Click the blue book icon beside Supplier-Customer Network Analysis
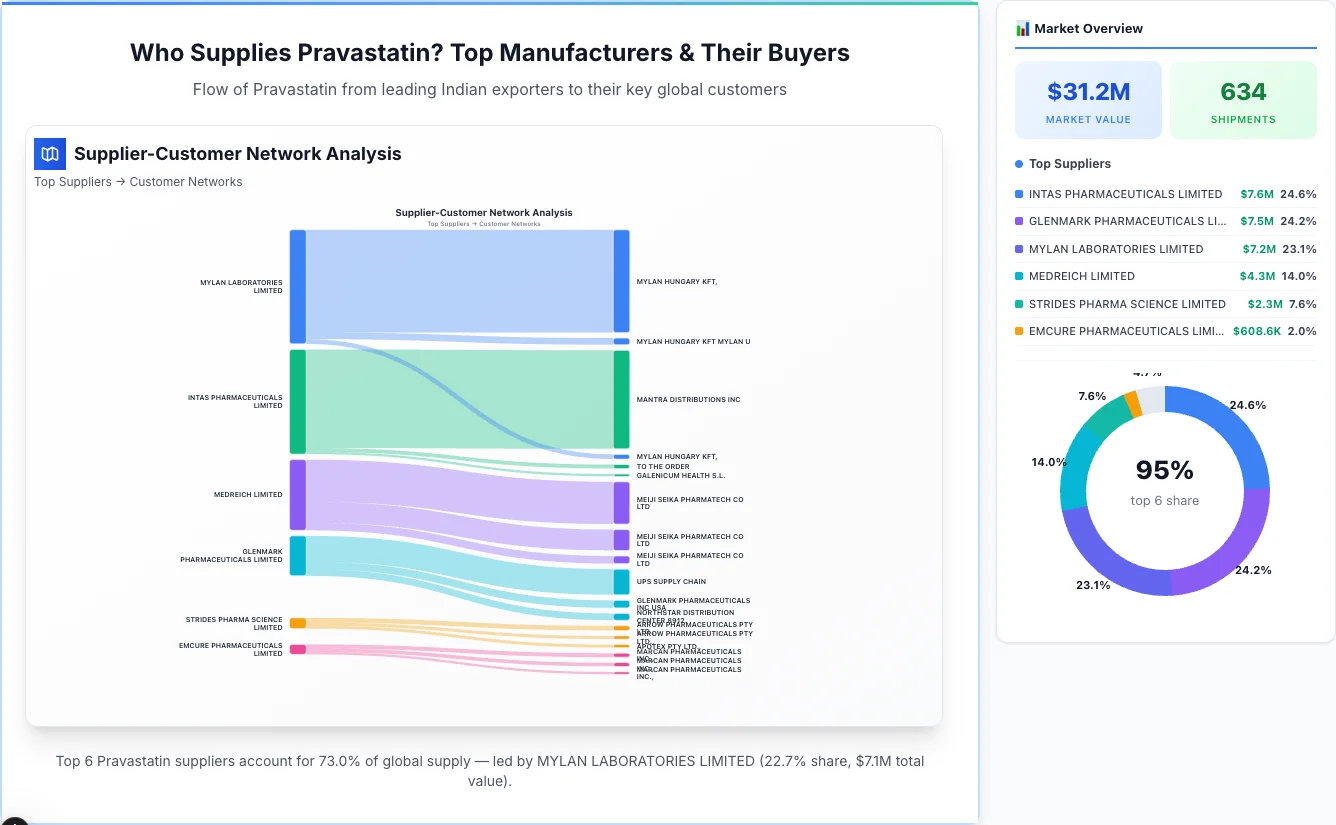Image resolution: width=1336 pixels, height=825 pixels. [49, 154]
